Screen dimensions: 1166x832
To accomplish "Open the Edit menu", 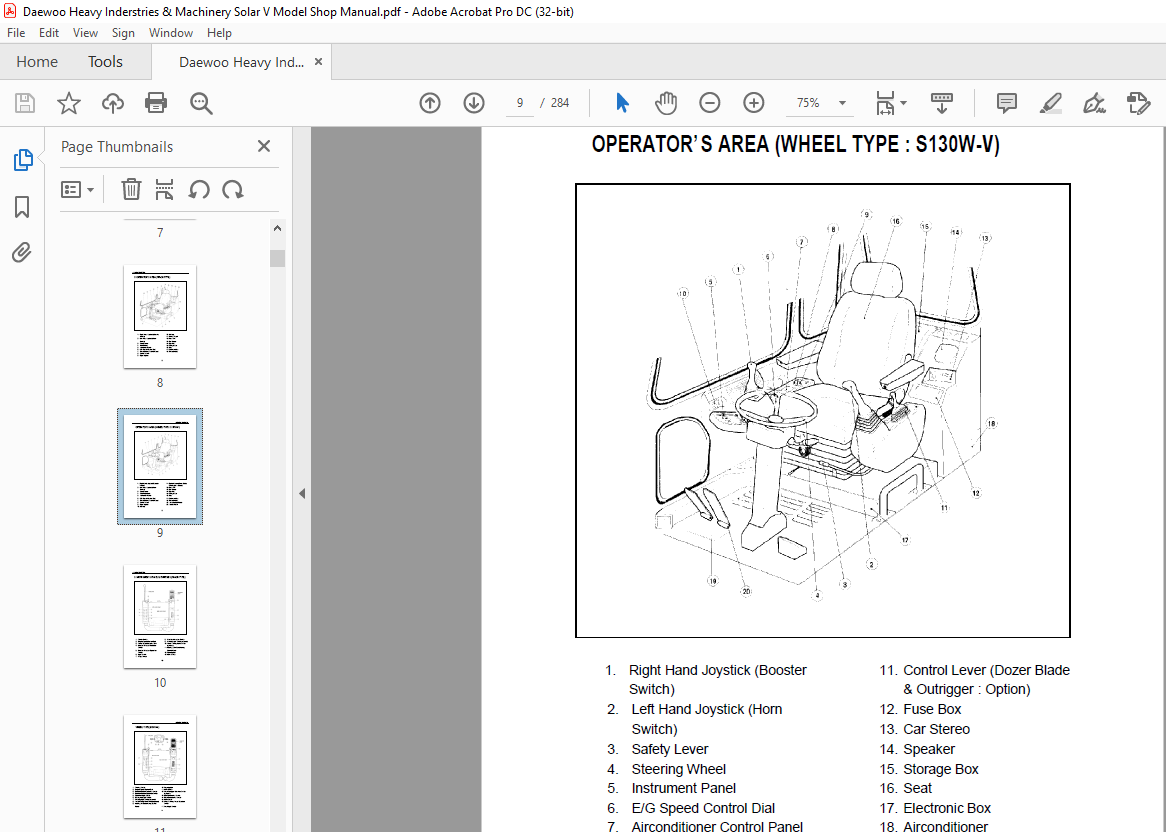I will click(49, 33).
